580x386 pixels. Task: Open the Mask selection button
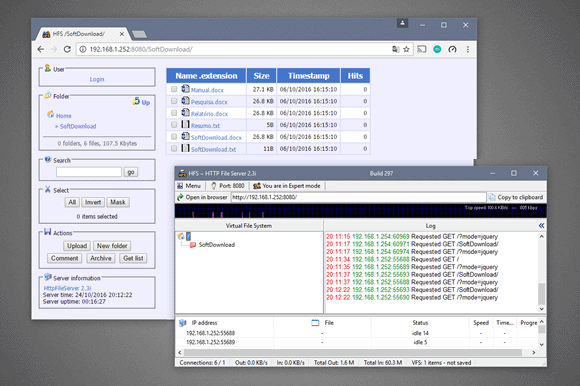coord(118,202)
